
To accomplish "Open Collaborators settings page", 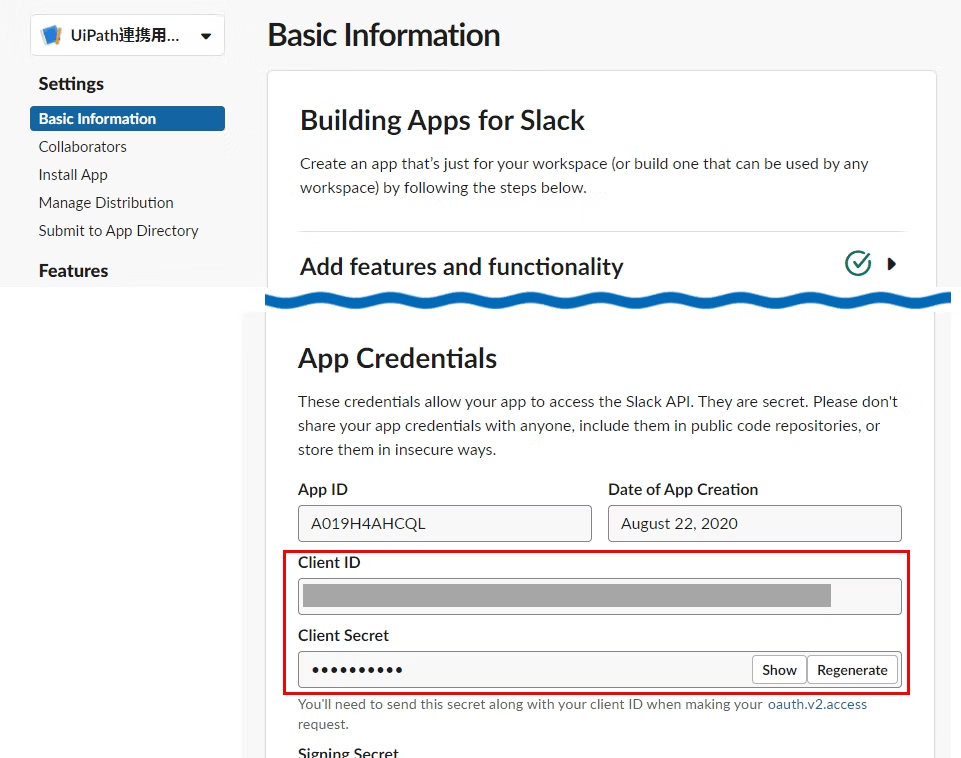I will click(83, 146).
